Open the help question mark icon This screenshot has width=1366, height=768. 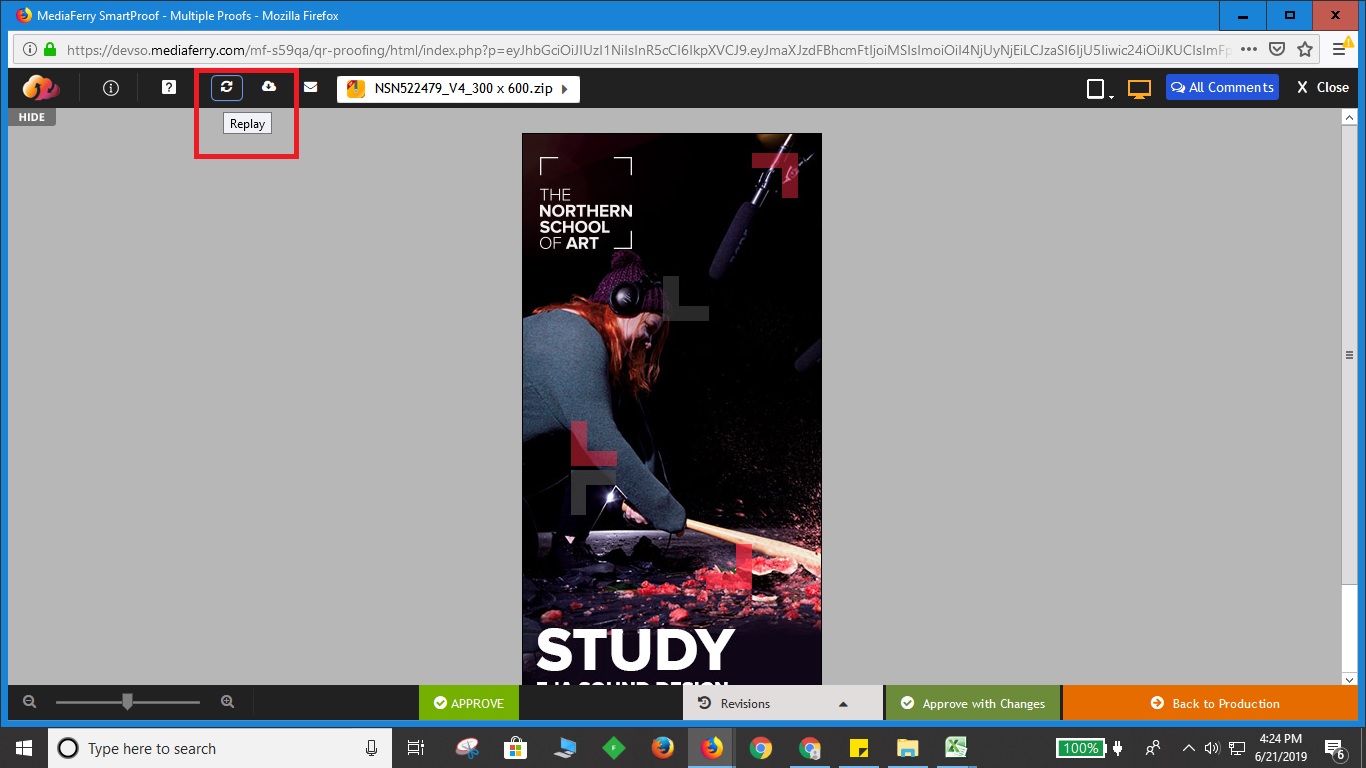pos(169,87)
